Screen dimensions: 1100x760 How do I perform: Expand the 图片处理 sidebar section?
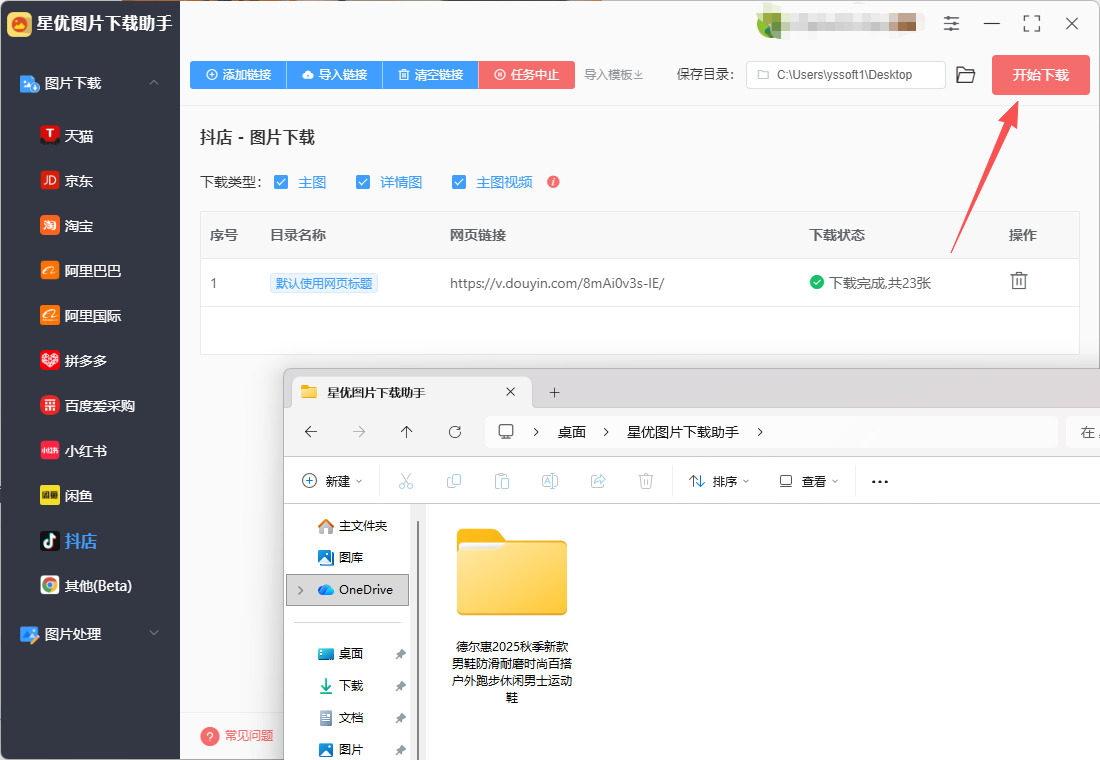pos(154,633)
